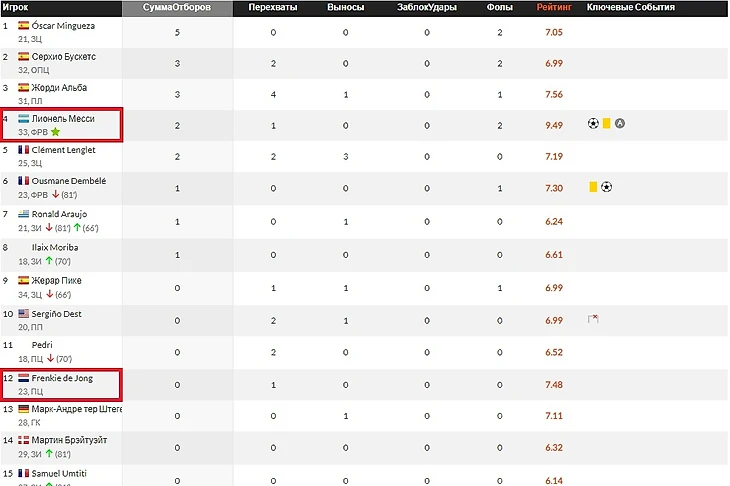Sort by СуммаОтборов column

(x=177, y=7)
